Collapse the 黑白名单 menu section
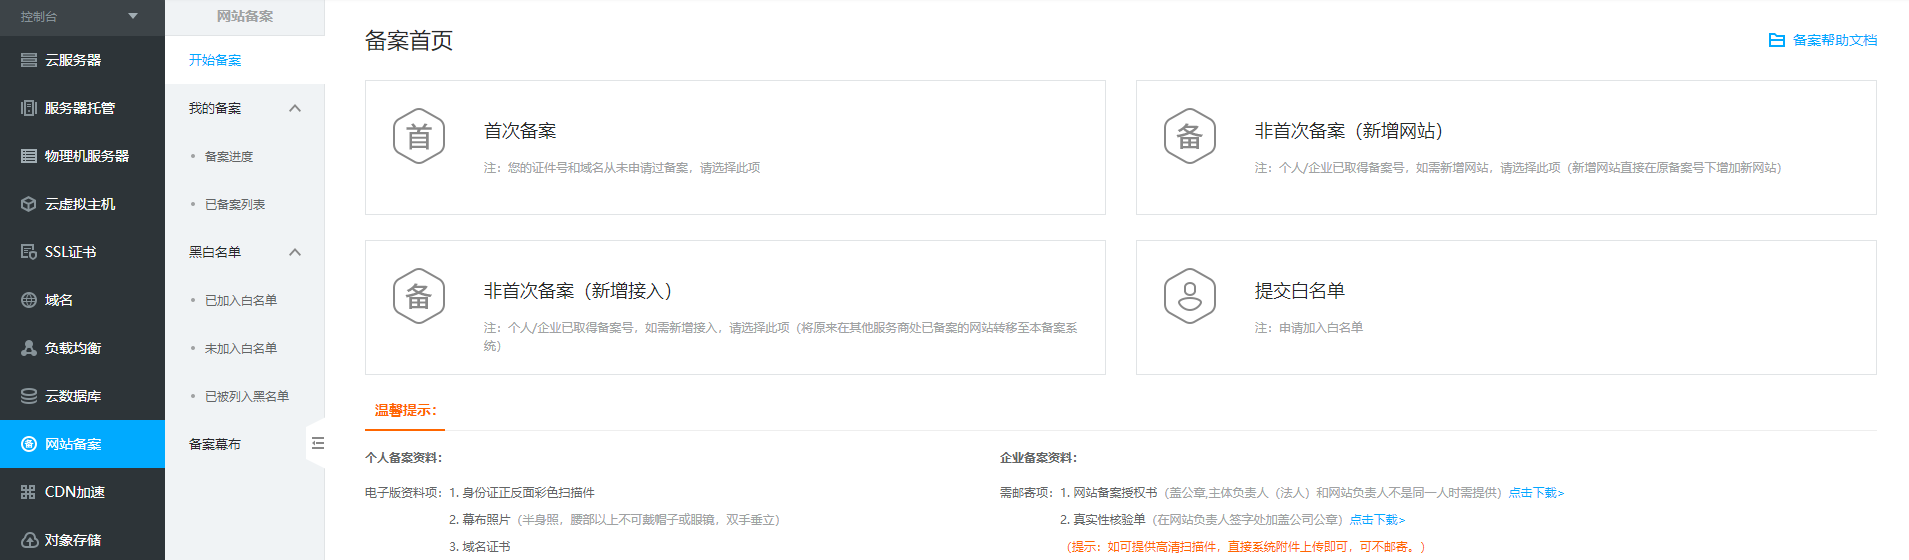The height and width of the screenshot is (560, 1909). (295, 252)
